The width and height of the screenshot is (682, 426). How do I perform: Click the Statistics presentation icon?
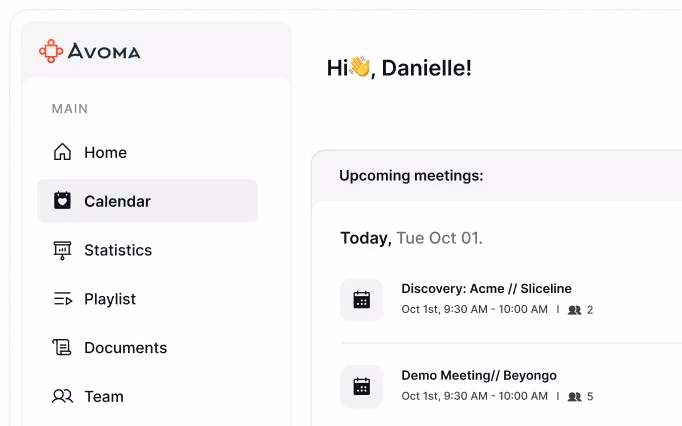point(62,250)
